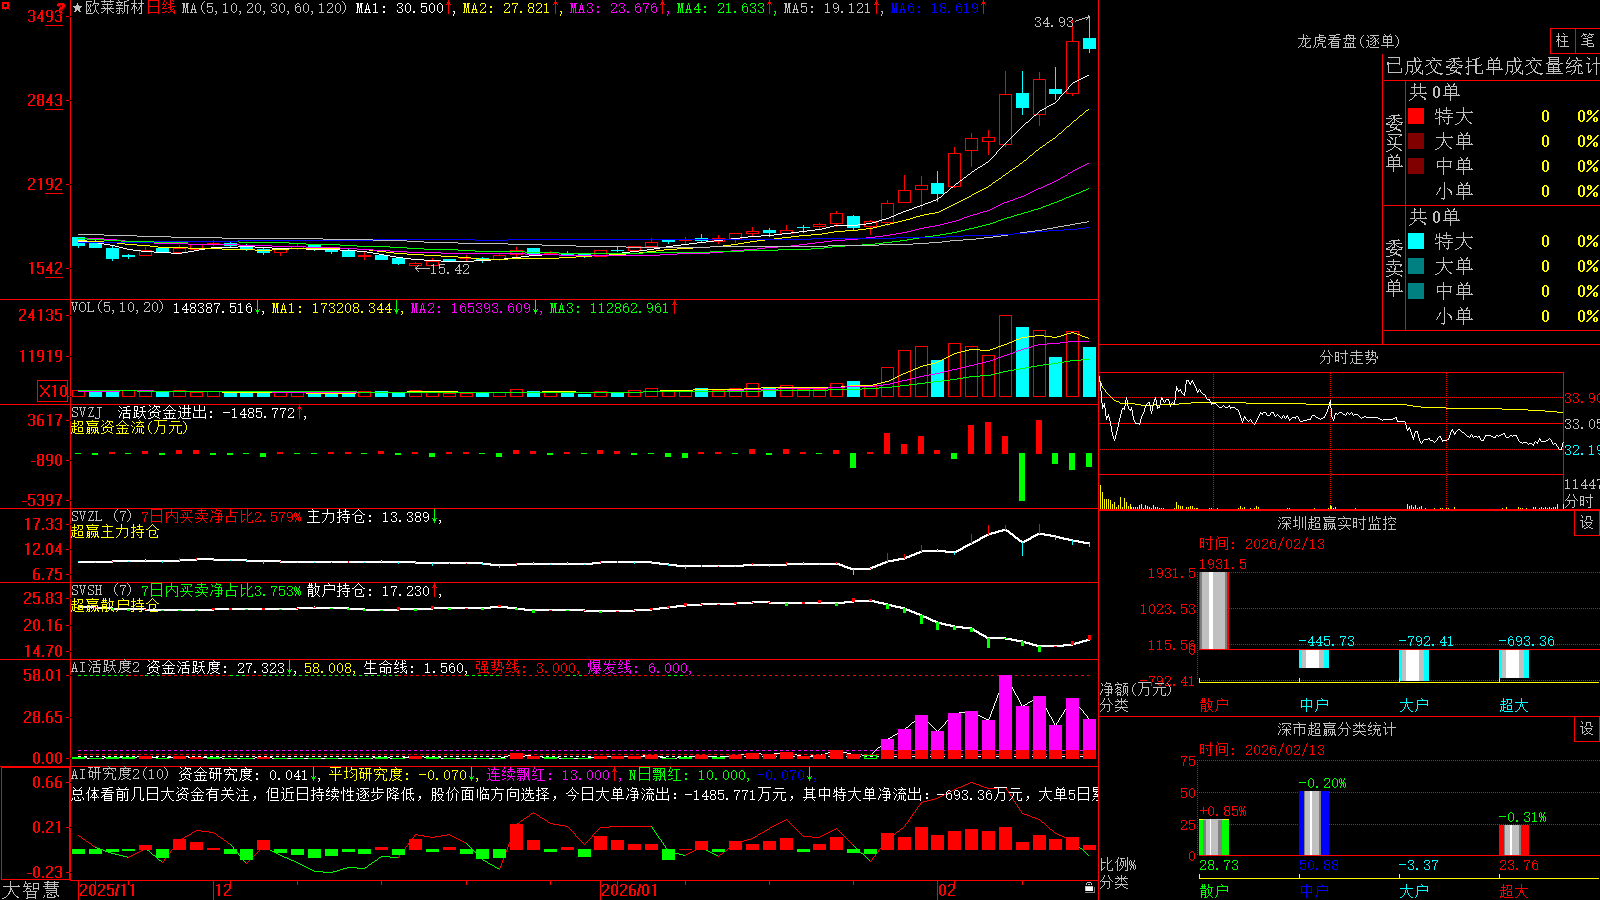Click the 比例% axis label

click(1118, 865)
